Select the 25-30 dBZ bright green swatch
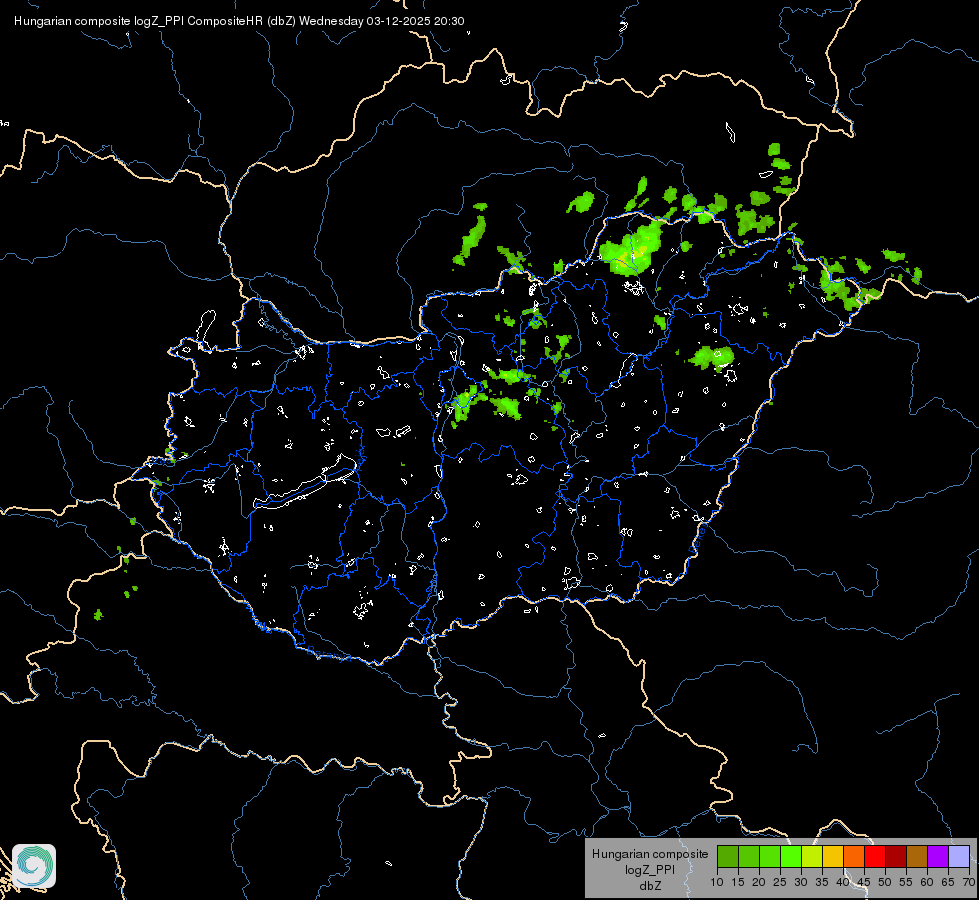Image resolution: width=979 pixels, height=900 pixels. click(x=791, y=856)
